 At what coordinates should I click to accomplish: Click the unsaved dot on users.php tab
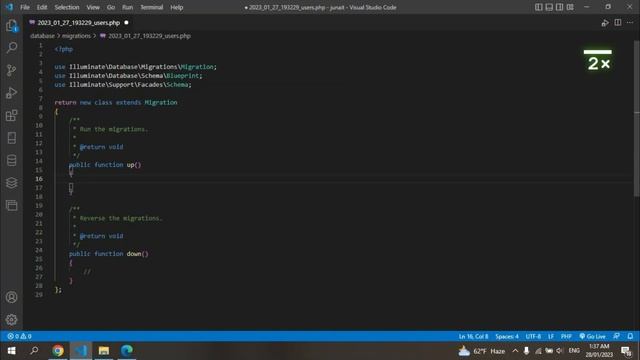click(x=126, y=22)
